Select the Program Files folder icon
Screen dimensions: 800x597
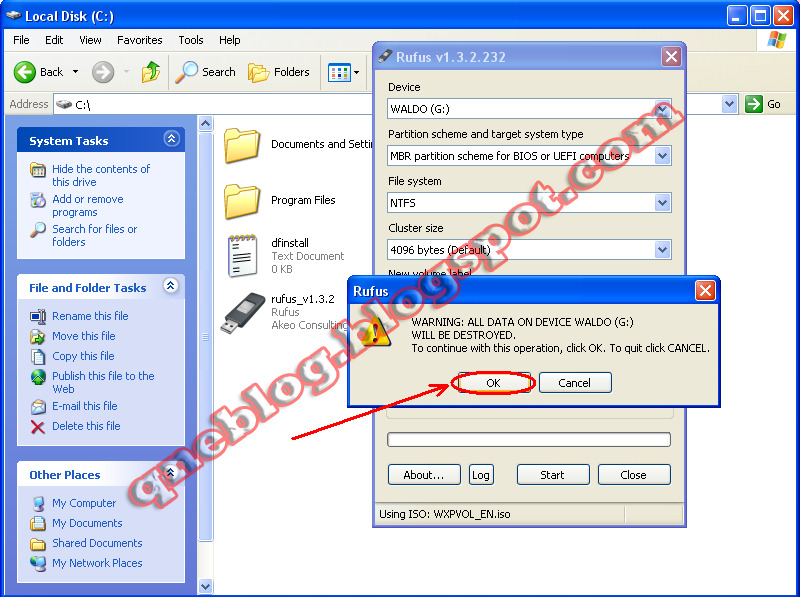(x=242, y=201)
